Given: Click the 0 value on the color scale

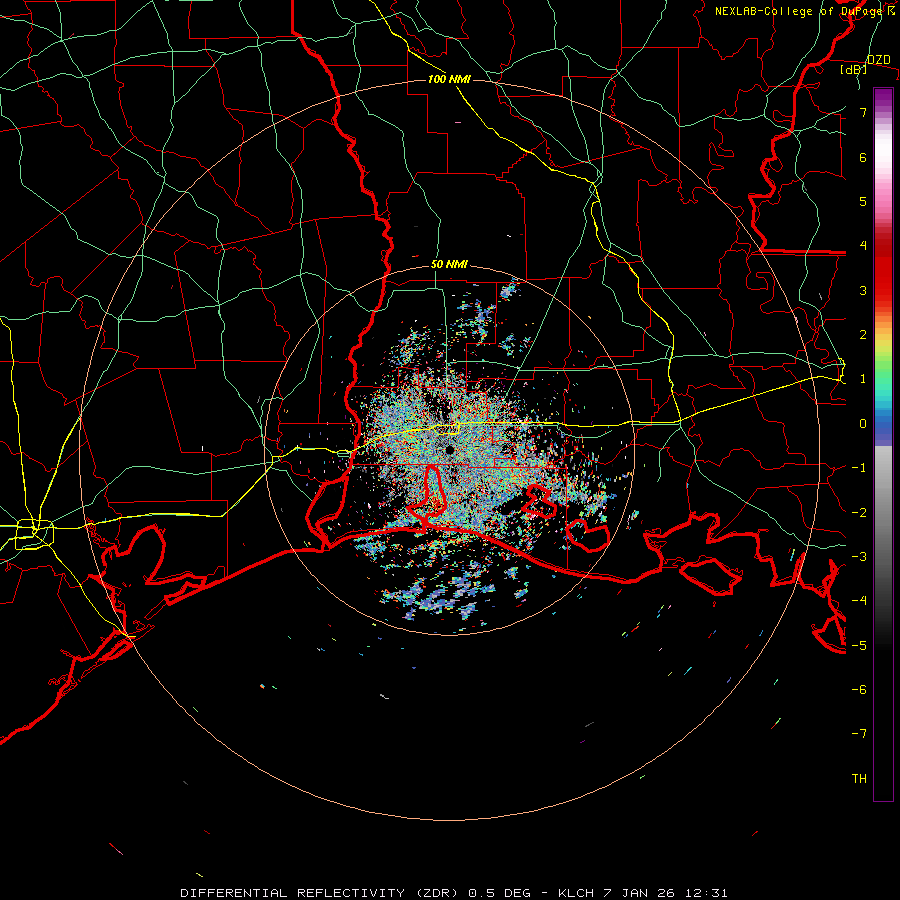Looking at the screenshot, I should pos(863,424).
